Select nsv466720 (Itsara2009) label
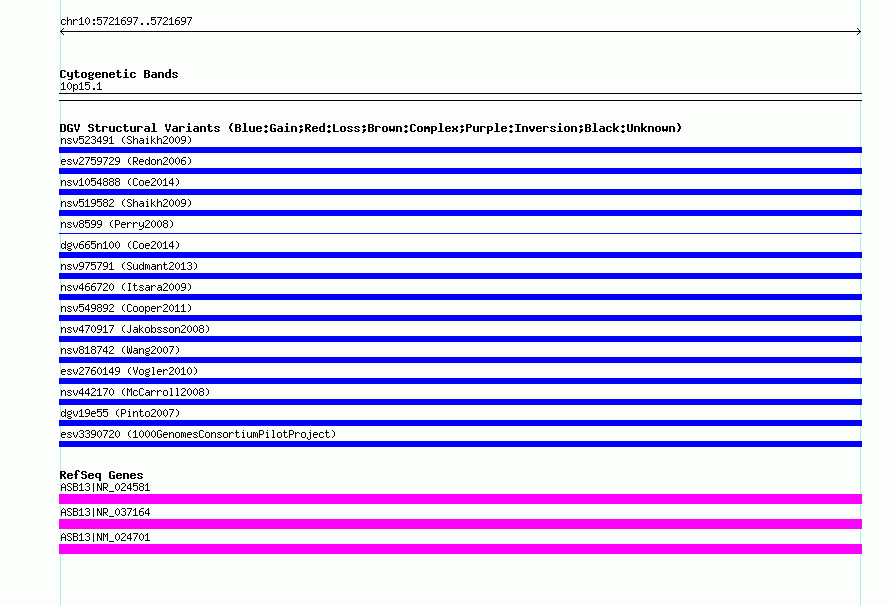 pos(126,287)
